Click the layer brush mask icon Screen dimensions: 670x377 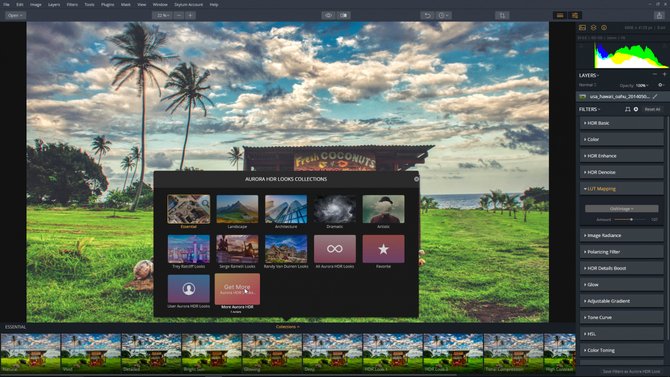(x=655, y=97)
